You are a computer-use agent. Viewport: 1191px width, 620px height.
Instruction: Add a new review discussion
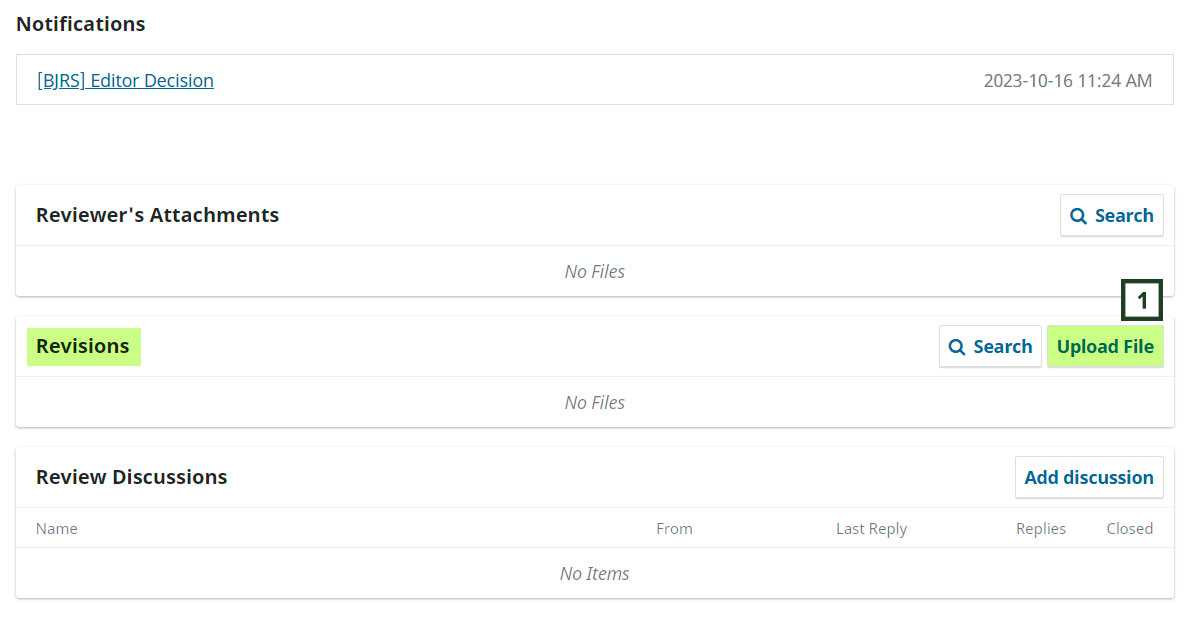1089,478
